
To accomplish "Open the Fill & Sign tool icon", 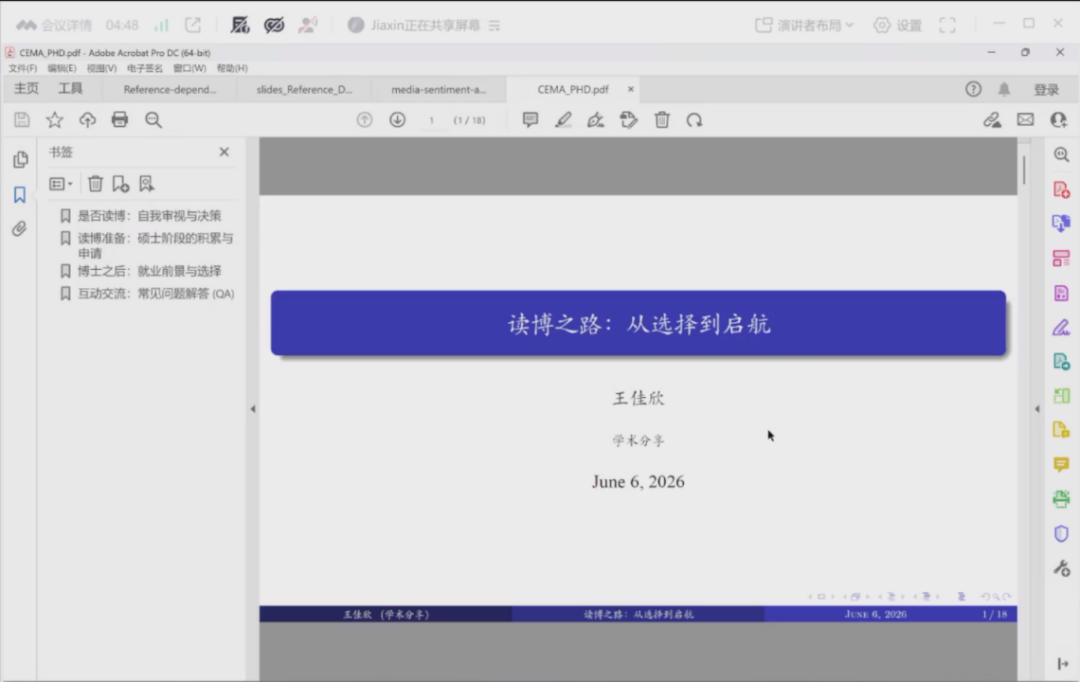I will tap(1061, 327).
